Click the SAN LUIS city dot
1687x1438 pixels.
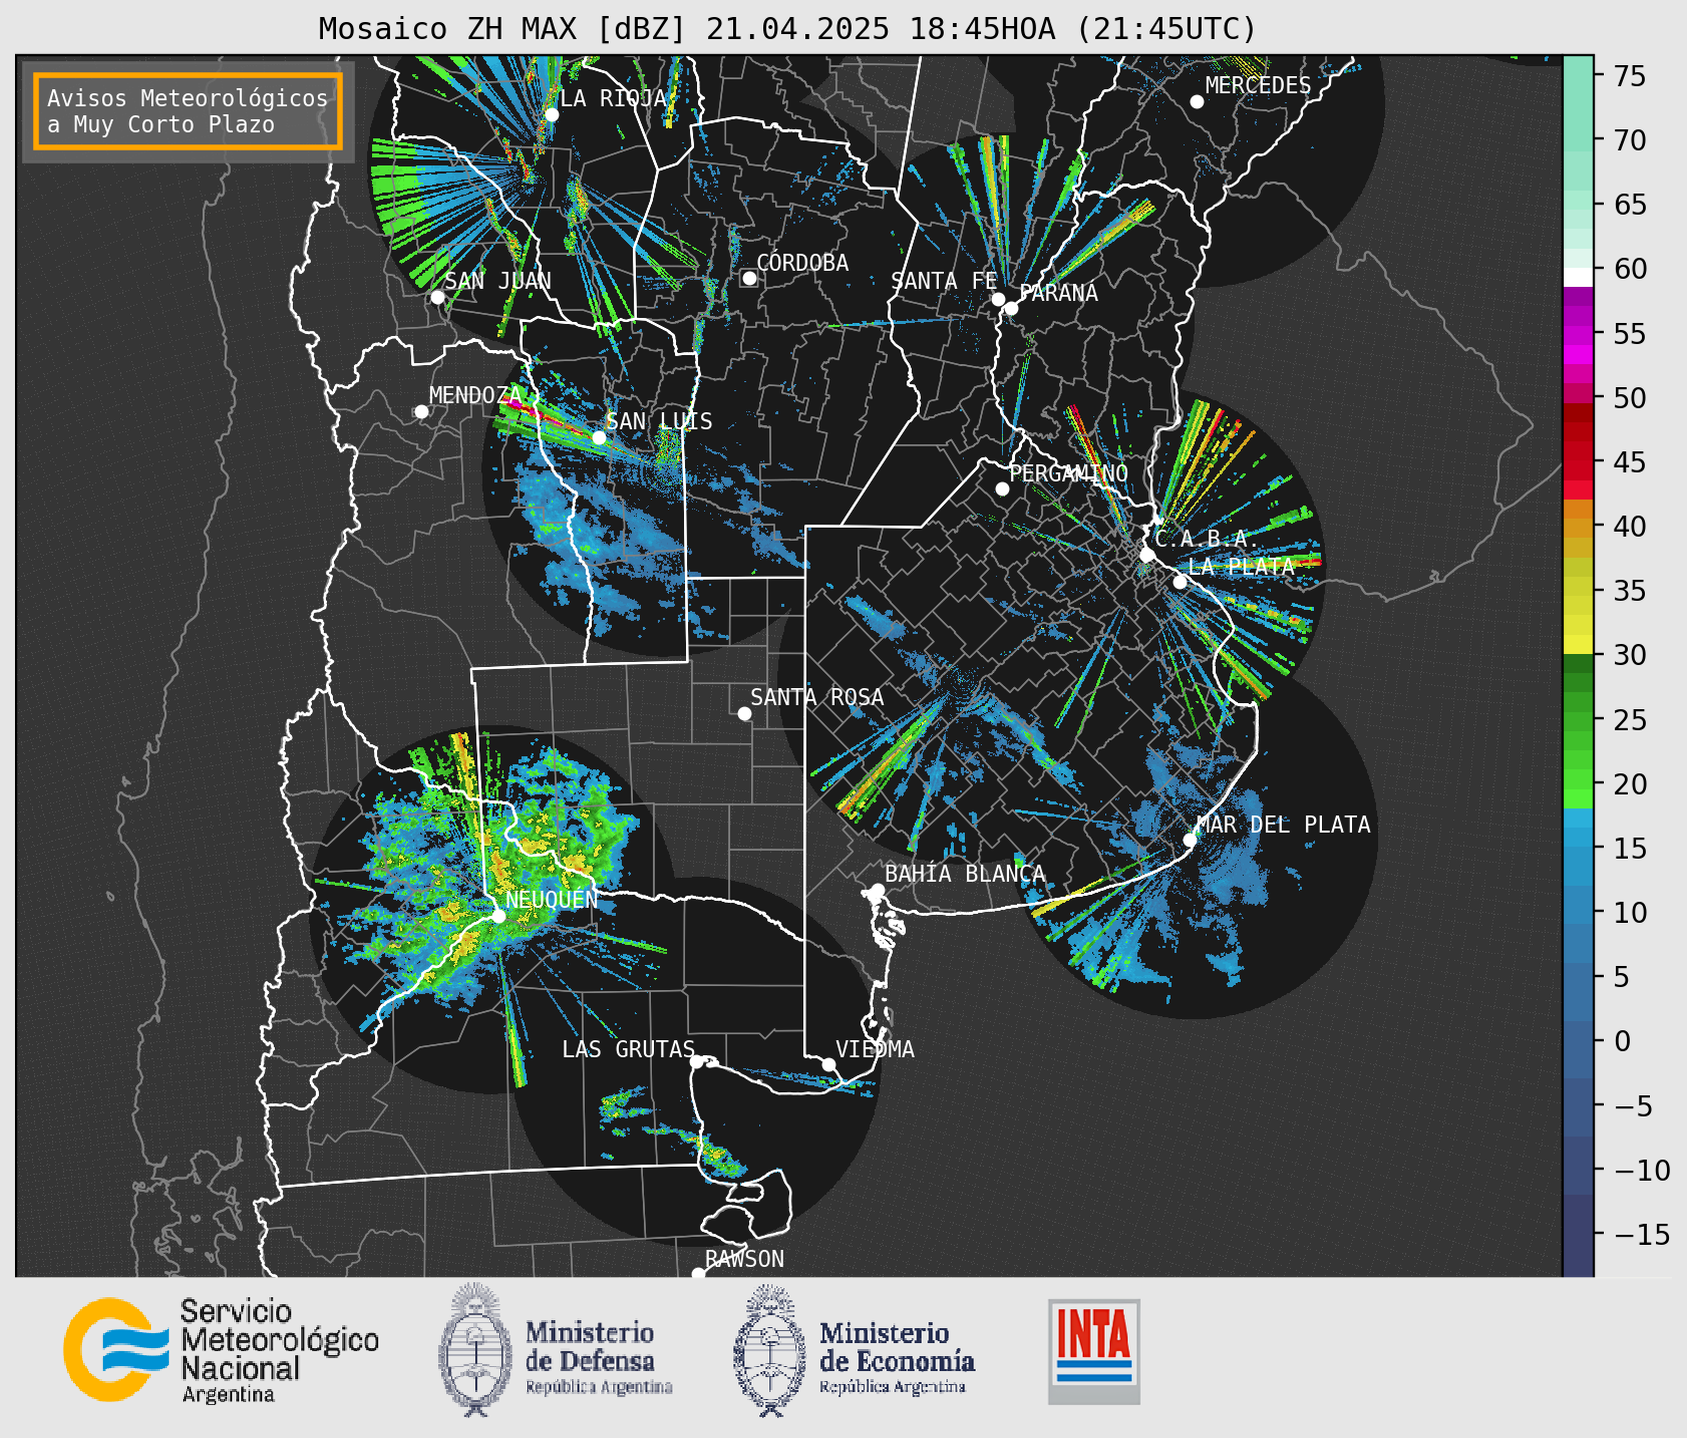click(599, 438)
